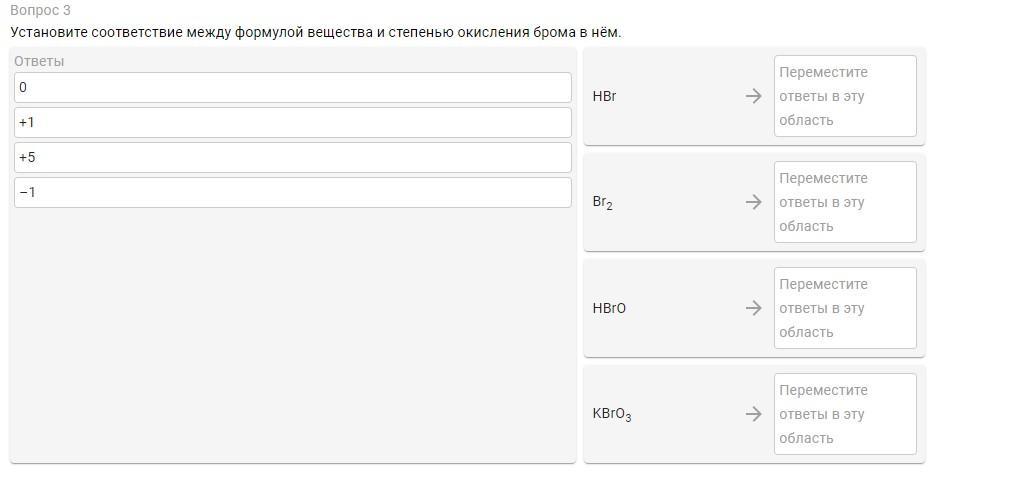Image resolution: width=1012 pixels, height=495 pixels.
Task: Click the arrow icon beside Br2
Action: point(753,202)
